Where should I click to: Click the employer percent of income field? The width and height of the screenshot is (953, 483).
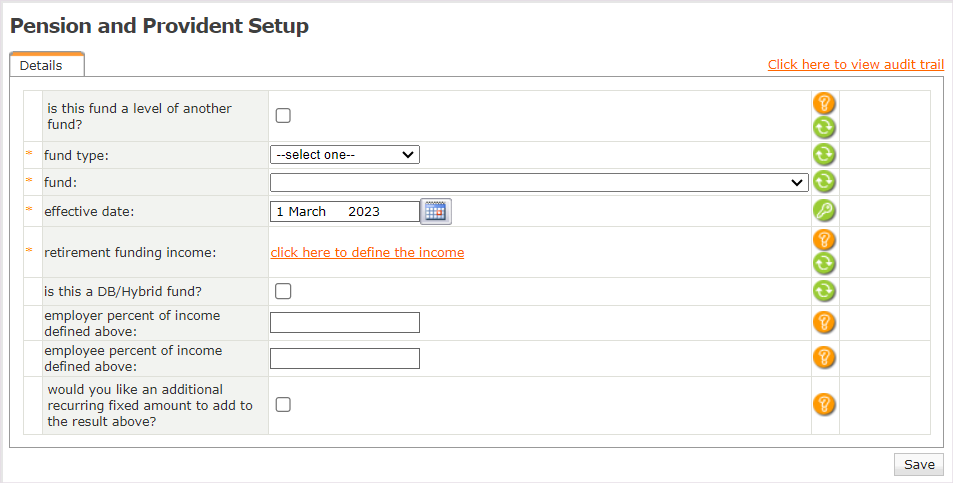345,322
